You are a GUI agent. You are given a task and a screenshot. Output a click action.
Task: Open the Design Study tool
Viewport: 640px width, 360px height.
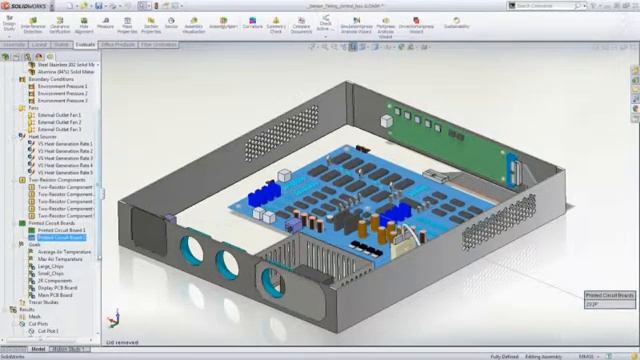point(9,24)
